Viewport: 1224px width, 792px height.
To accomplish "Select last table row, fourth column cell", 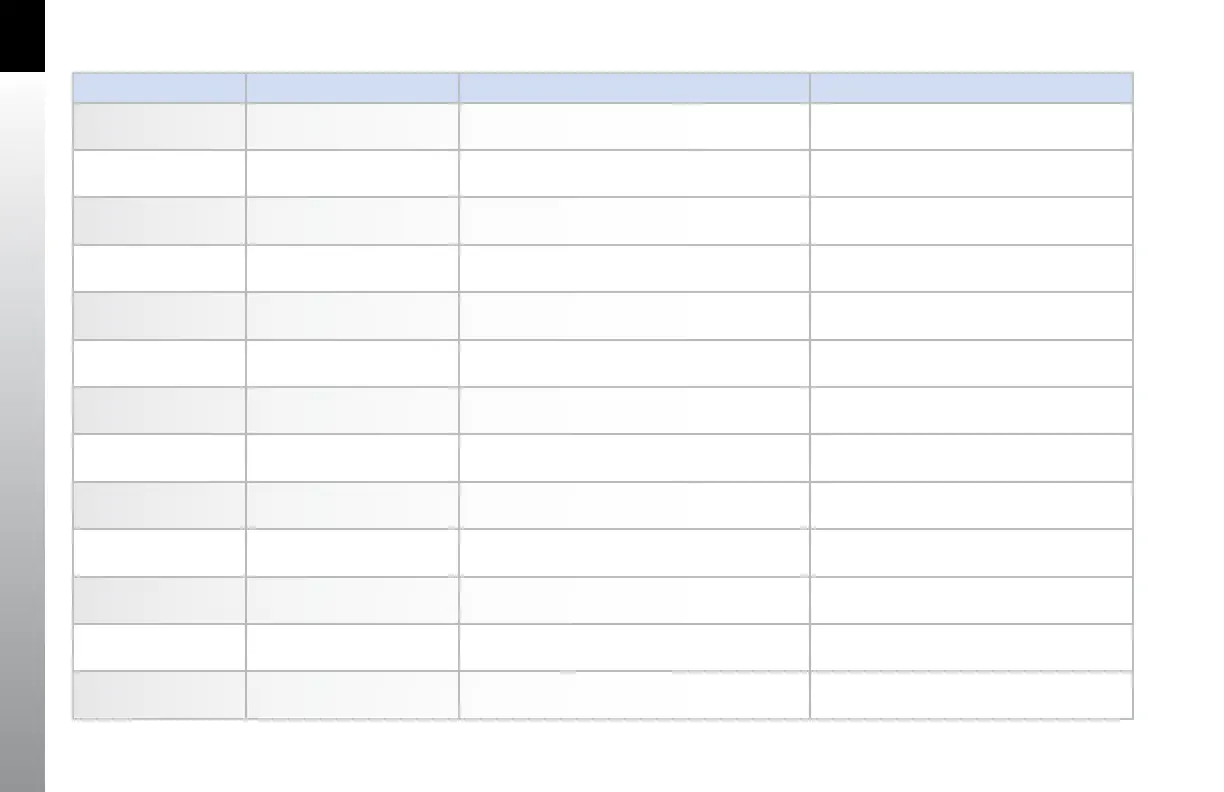I will coord(971,694).
